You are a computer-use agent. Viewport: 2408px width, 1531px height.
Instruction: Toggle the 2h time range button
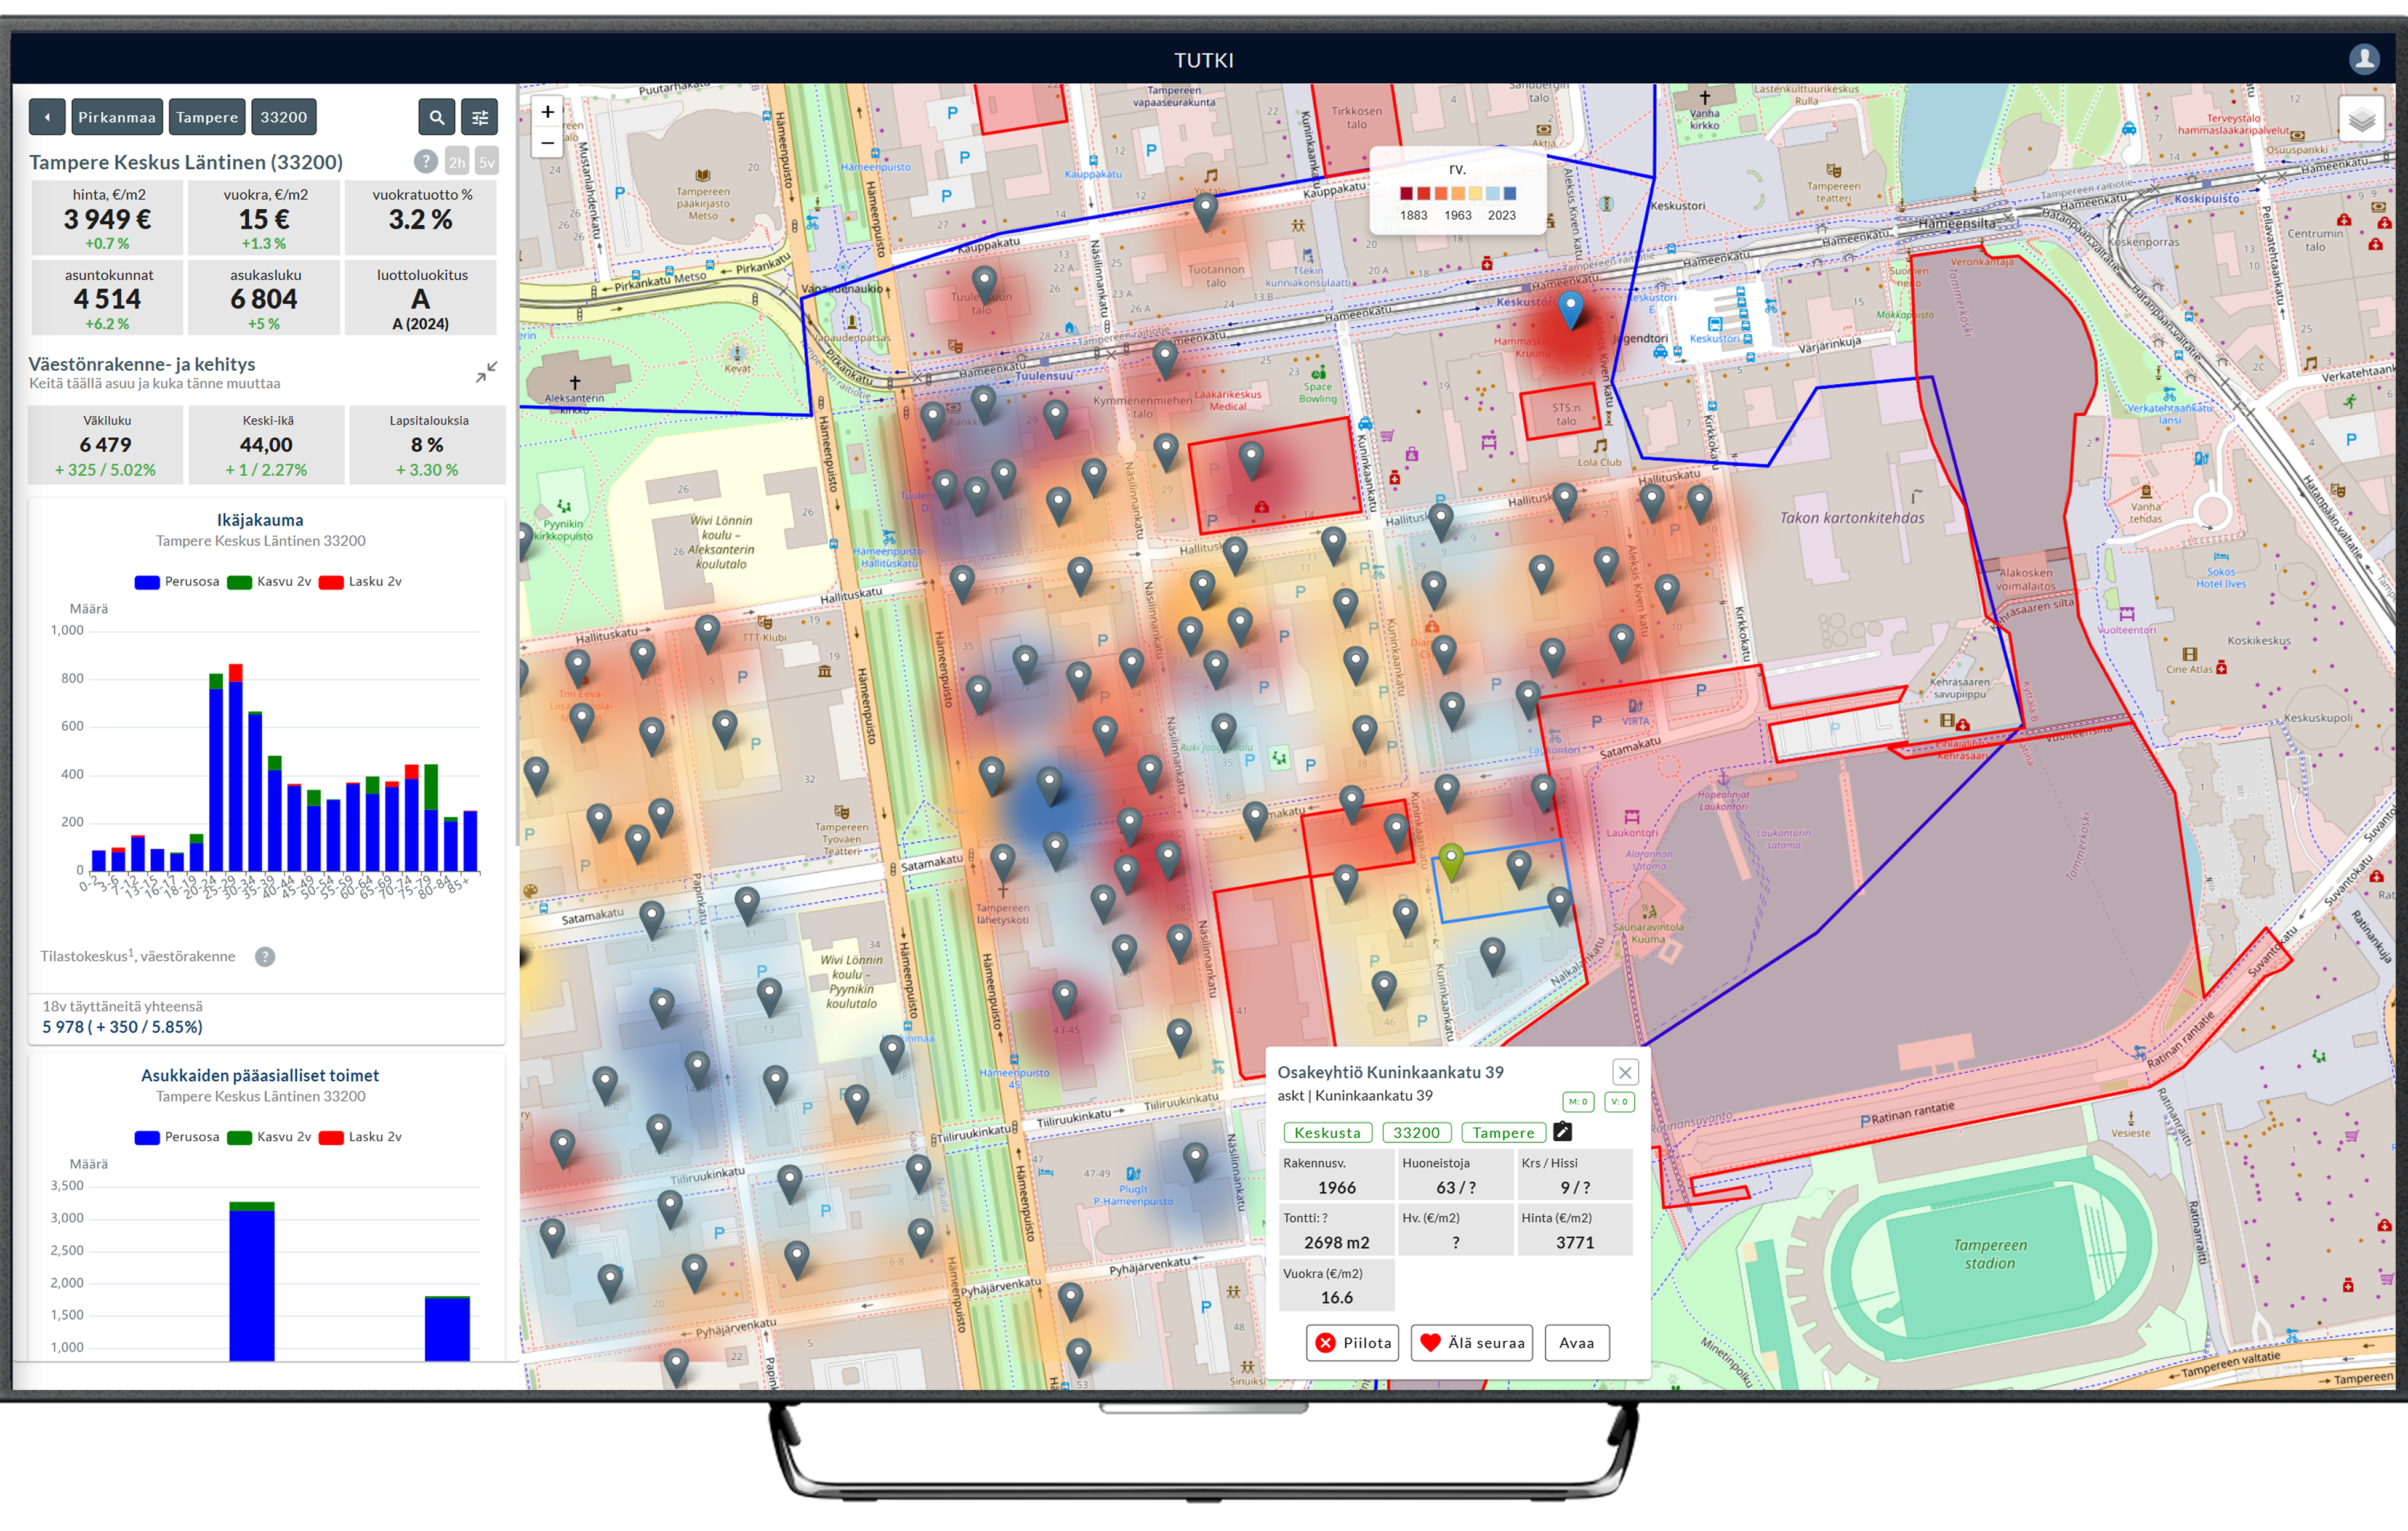click(x=457, y=162)
